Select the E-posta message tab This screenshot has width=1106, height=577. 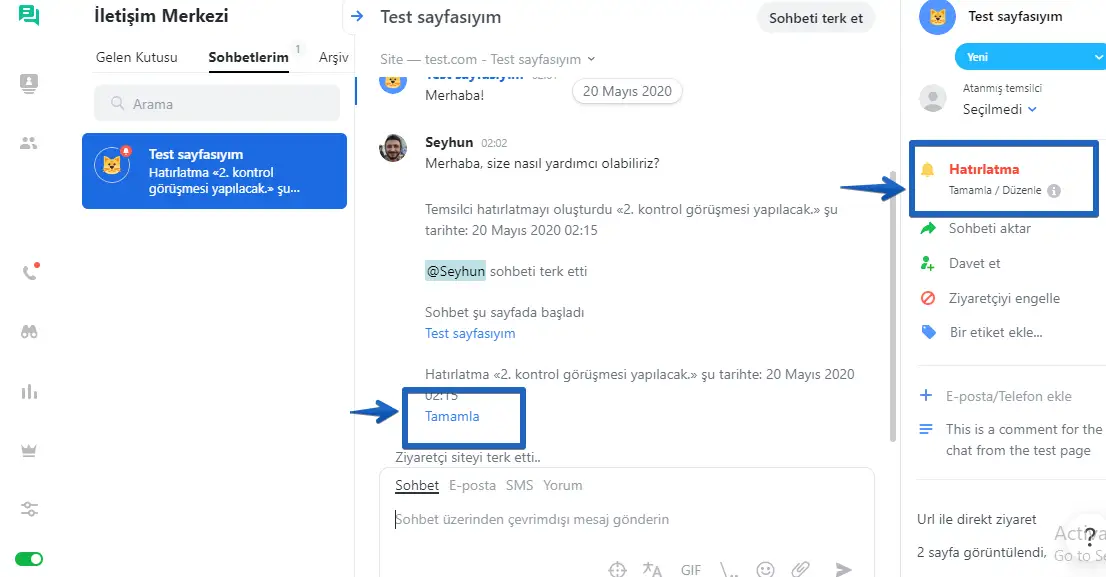[472, 485]
